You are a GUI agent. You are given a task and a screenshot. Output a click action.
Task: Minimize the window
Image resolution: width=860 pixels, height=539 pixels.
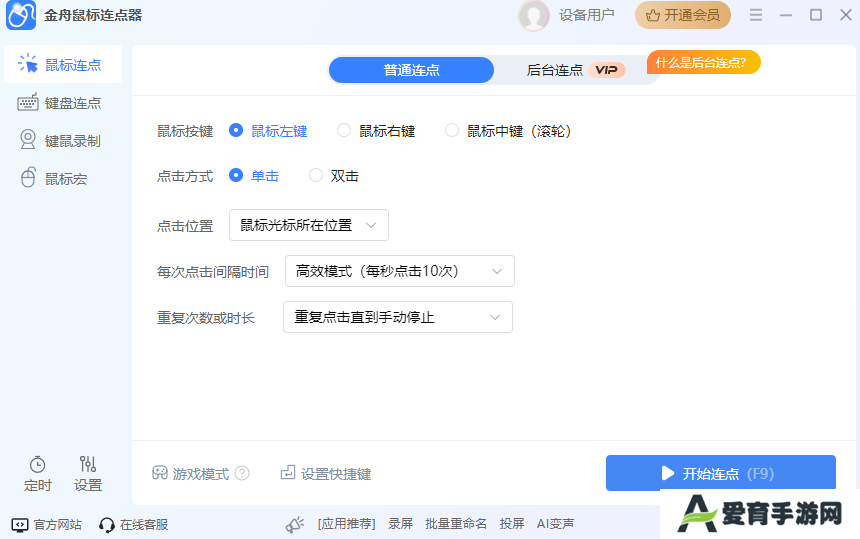(786, 15)
